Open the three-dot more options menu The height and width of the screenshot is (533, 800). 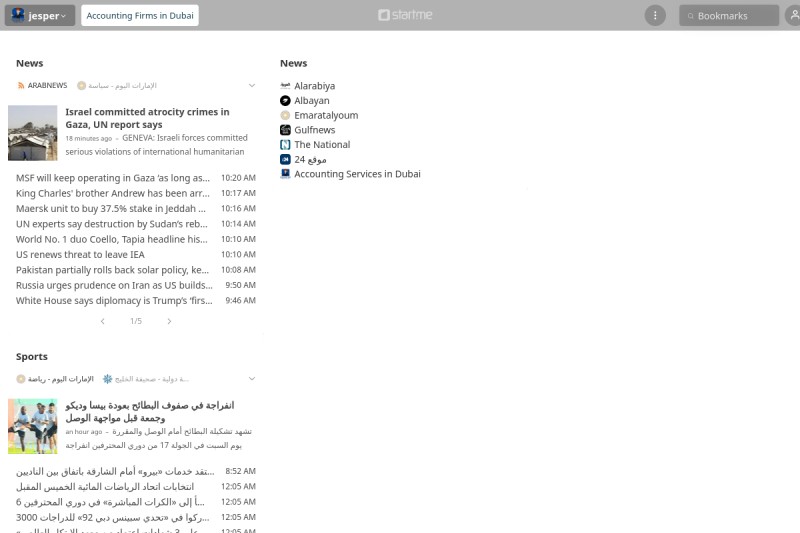tap(655, 15)
